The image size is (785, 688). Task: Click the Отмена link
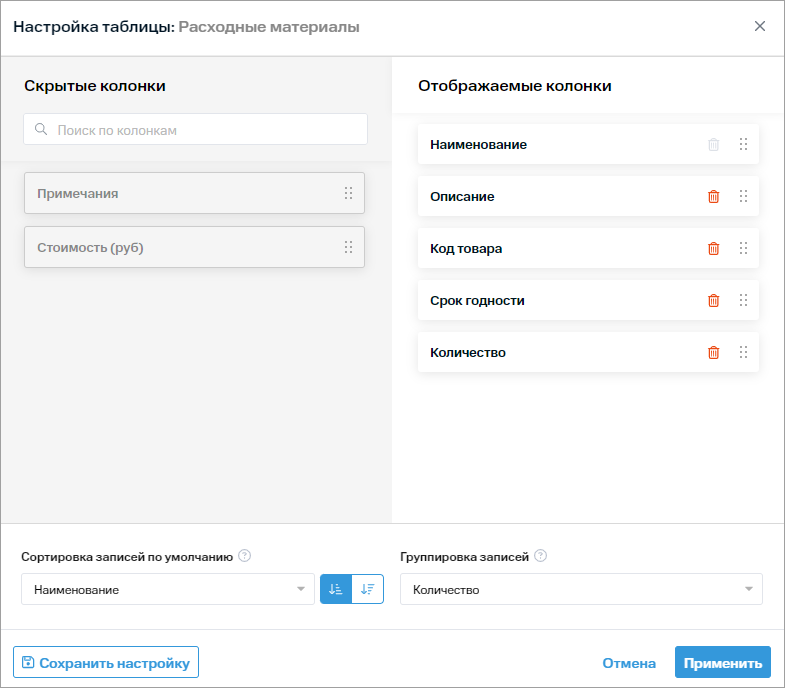click(629, 663)
